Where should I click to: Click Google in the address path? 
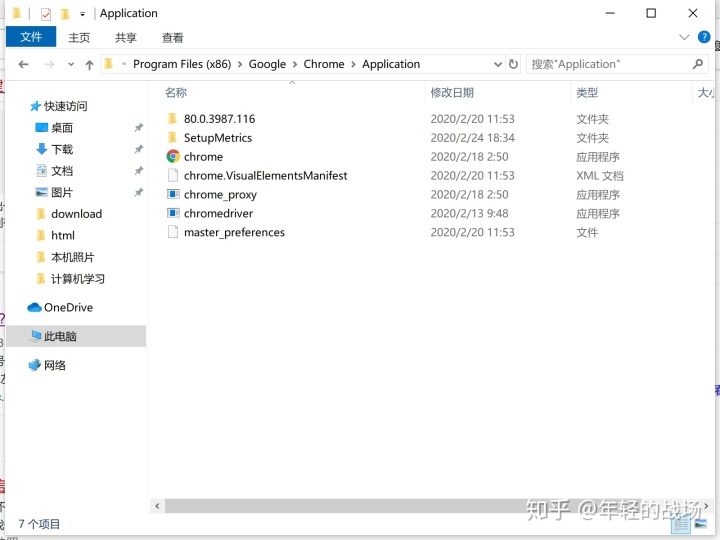click(x=267, y=64)
